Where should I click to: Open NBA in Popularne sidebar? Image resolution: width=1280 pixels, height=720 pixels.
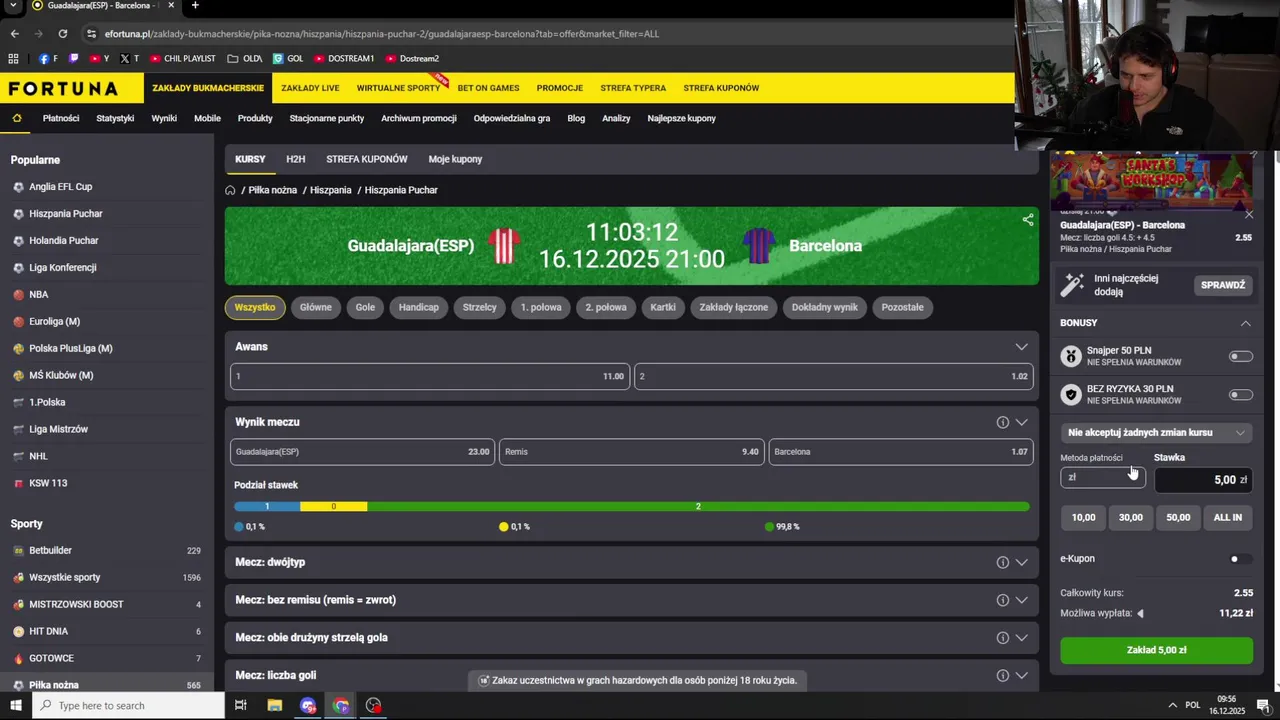coord(39,295)
